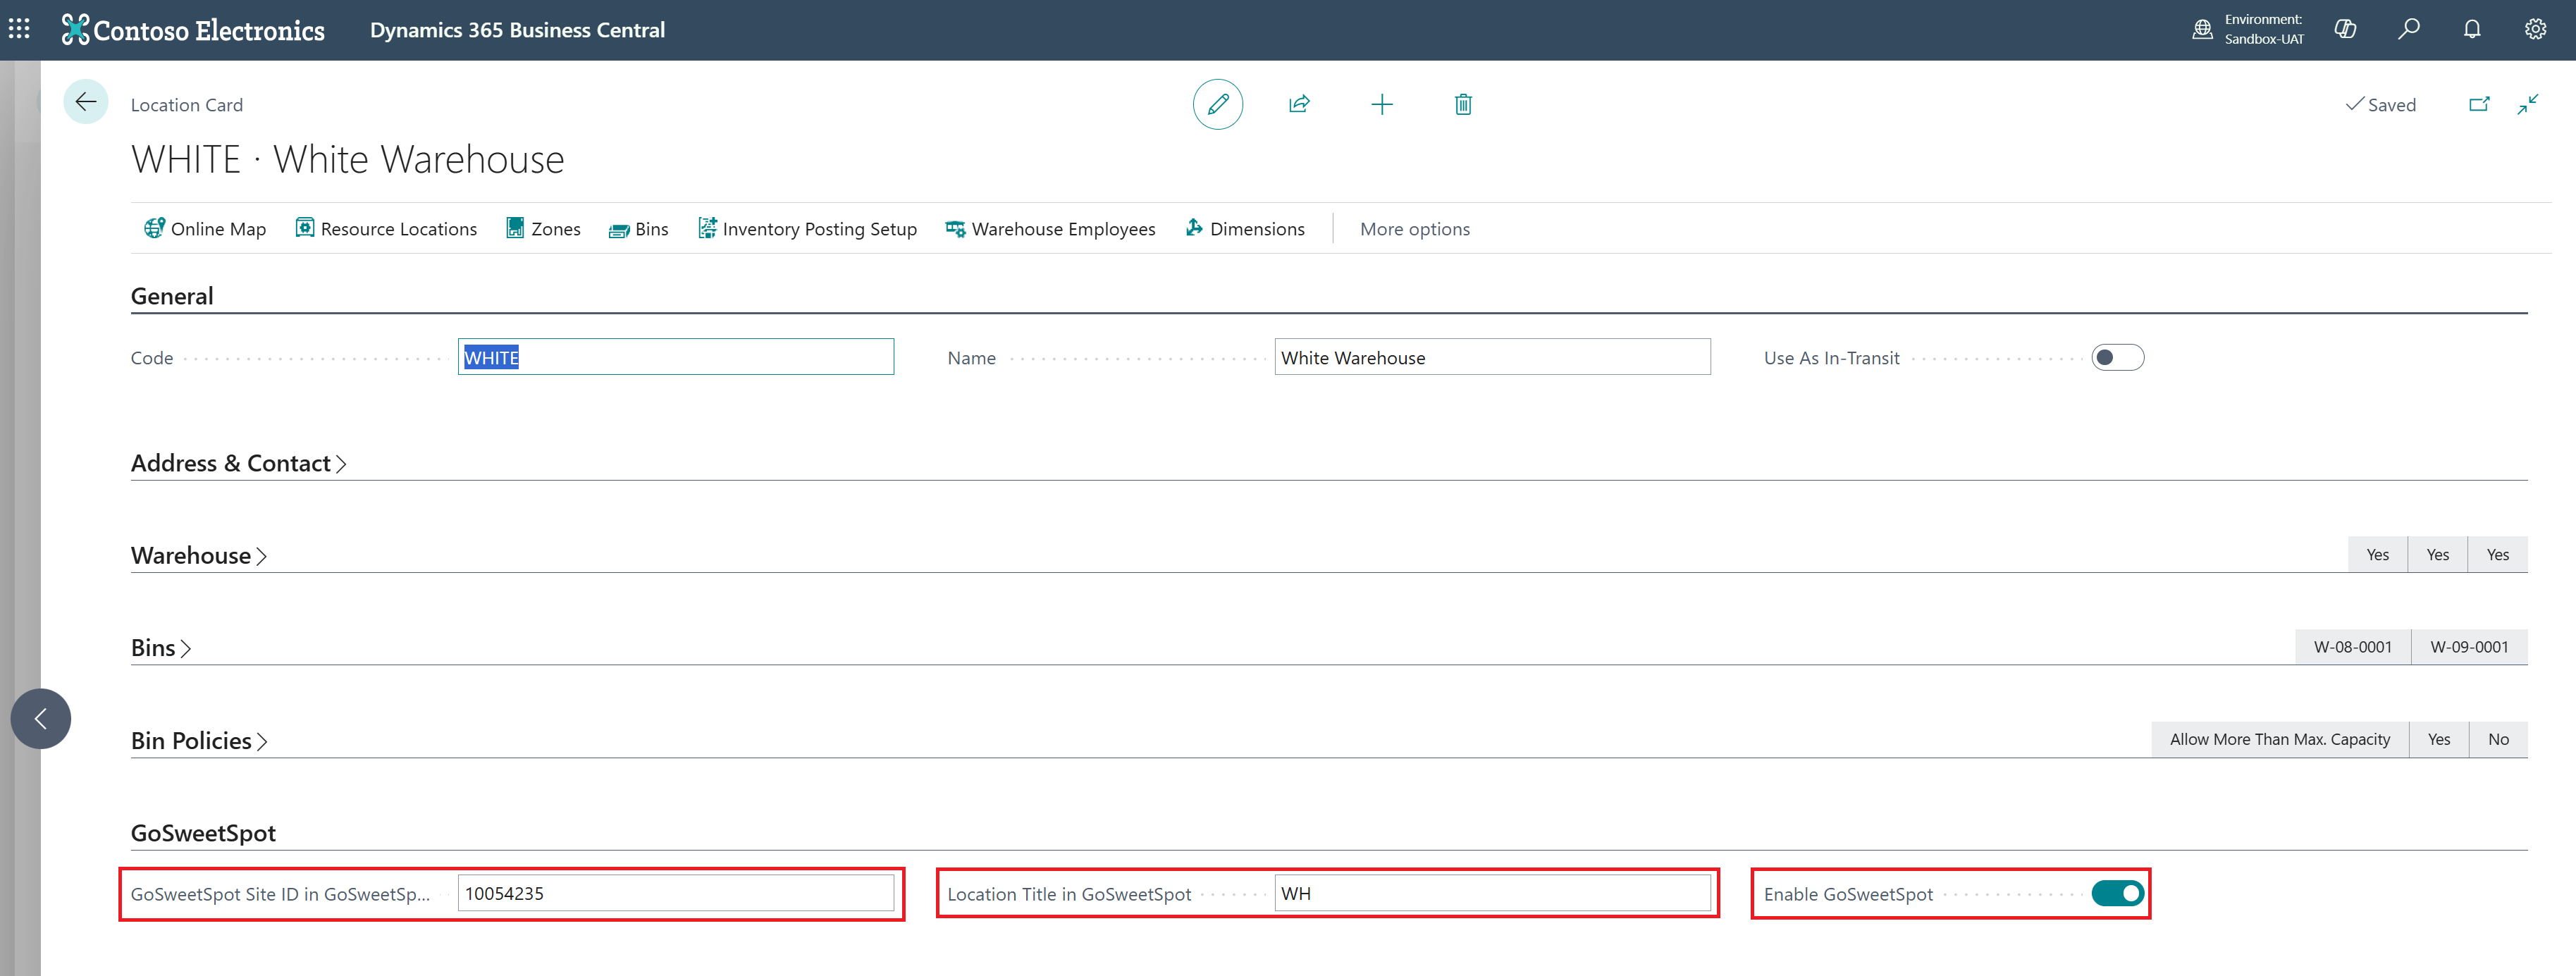Click the Saved status indicator
2576x976 pixels.
(x=2380, y=105)
